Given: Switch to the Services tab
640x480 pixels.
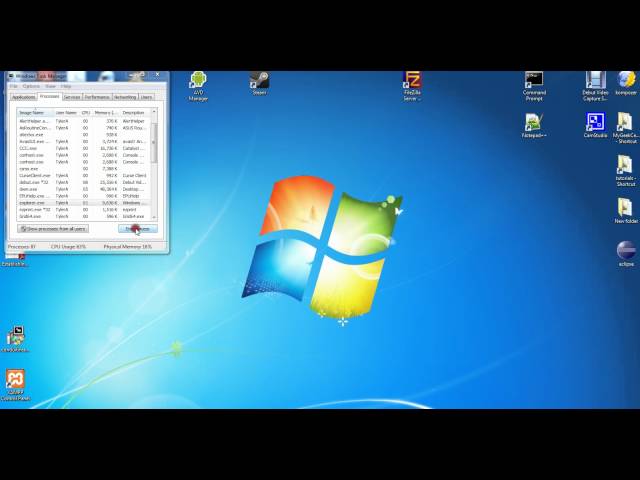Looking at the screenshot, I should (72, 97).
